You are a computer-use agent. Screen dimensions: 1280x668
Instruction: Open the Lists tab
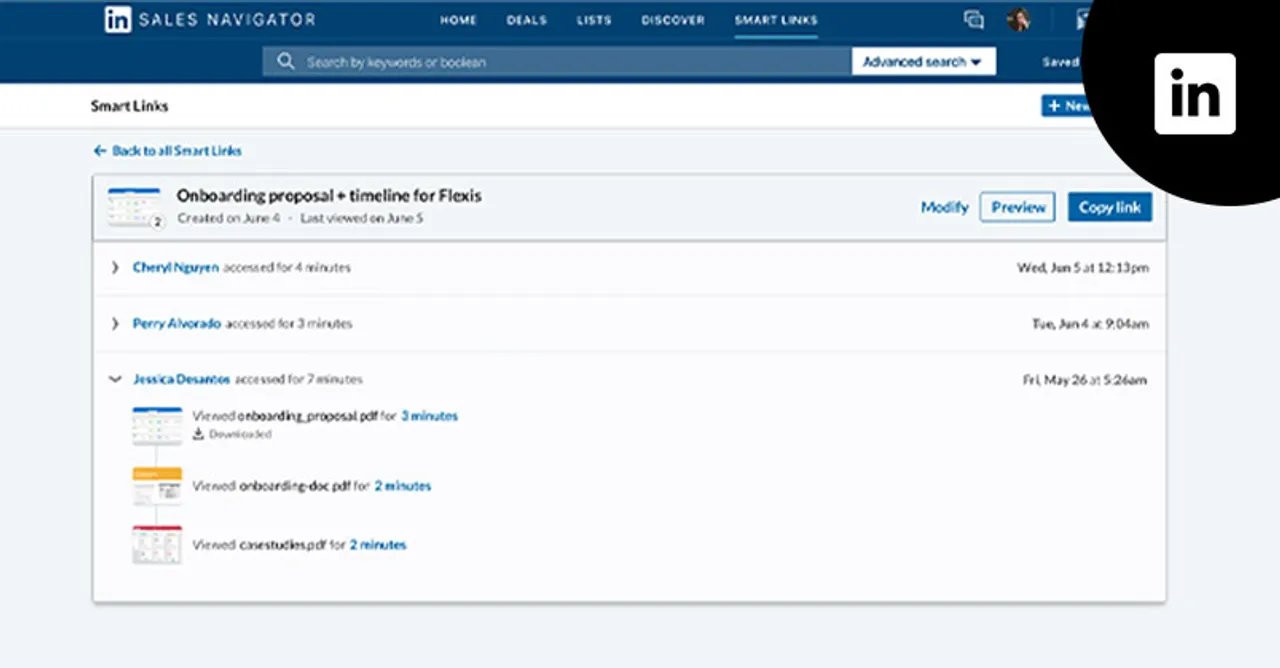pyautogui.click(x=594, y=20)
